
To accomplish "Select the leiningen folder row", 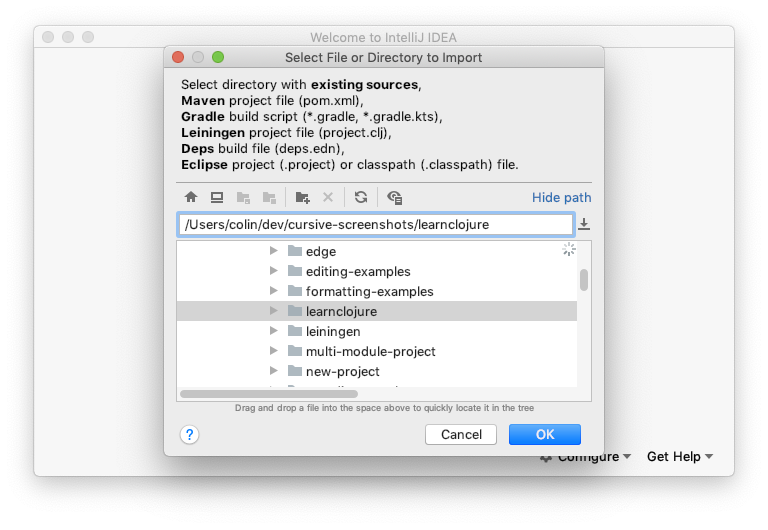I will (x=377, y=332).
